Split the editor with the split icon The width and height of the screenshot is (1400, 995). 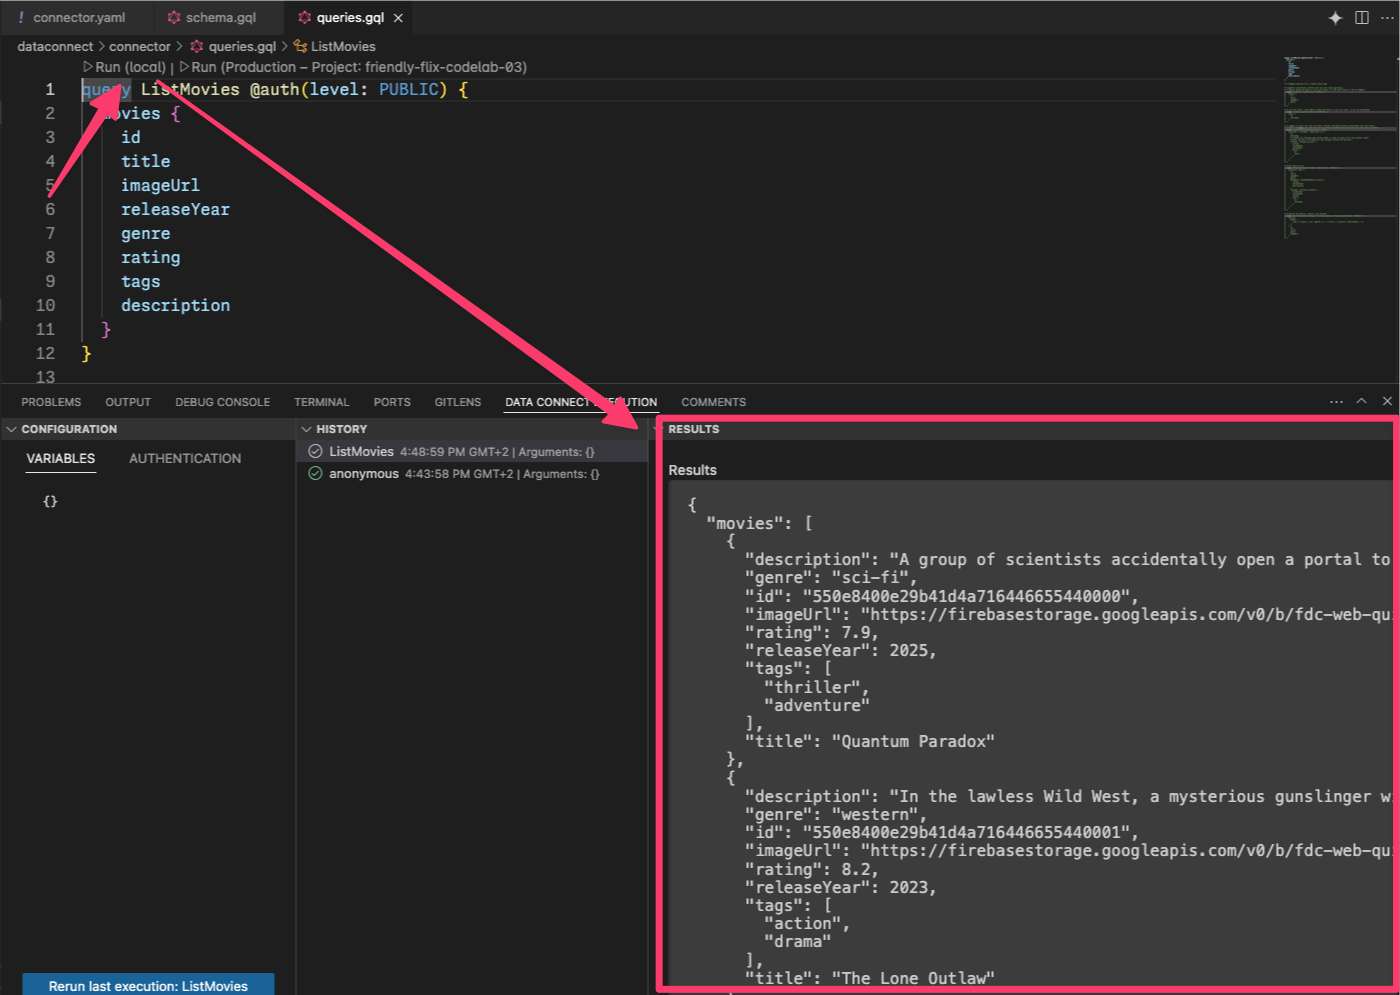1362,18
